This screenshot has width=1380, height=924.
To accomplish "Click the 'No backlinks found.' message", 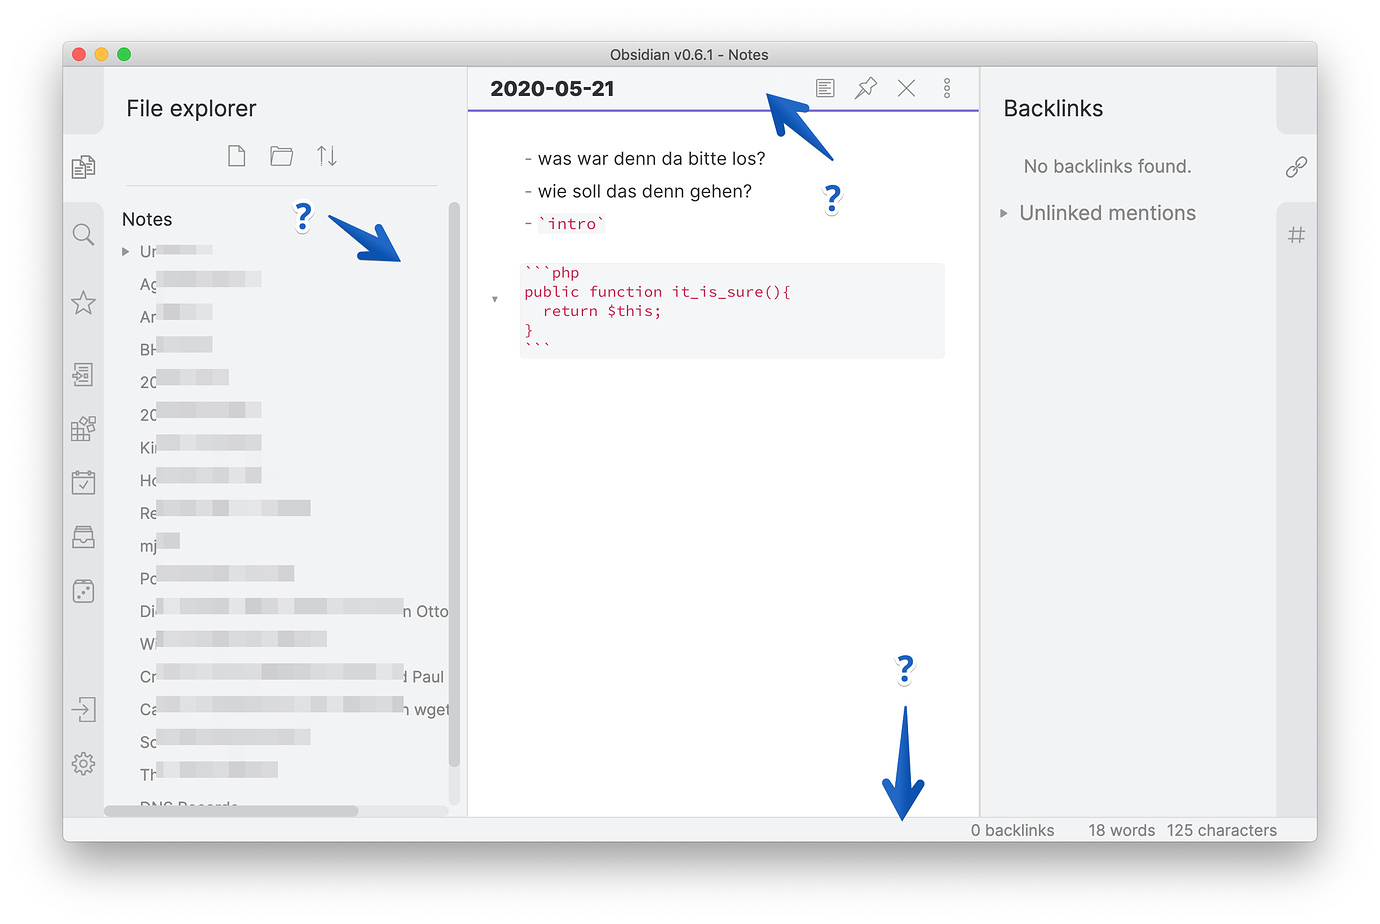I will (x=1107, y=167).
